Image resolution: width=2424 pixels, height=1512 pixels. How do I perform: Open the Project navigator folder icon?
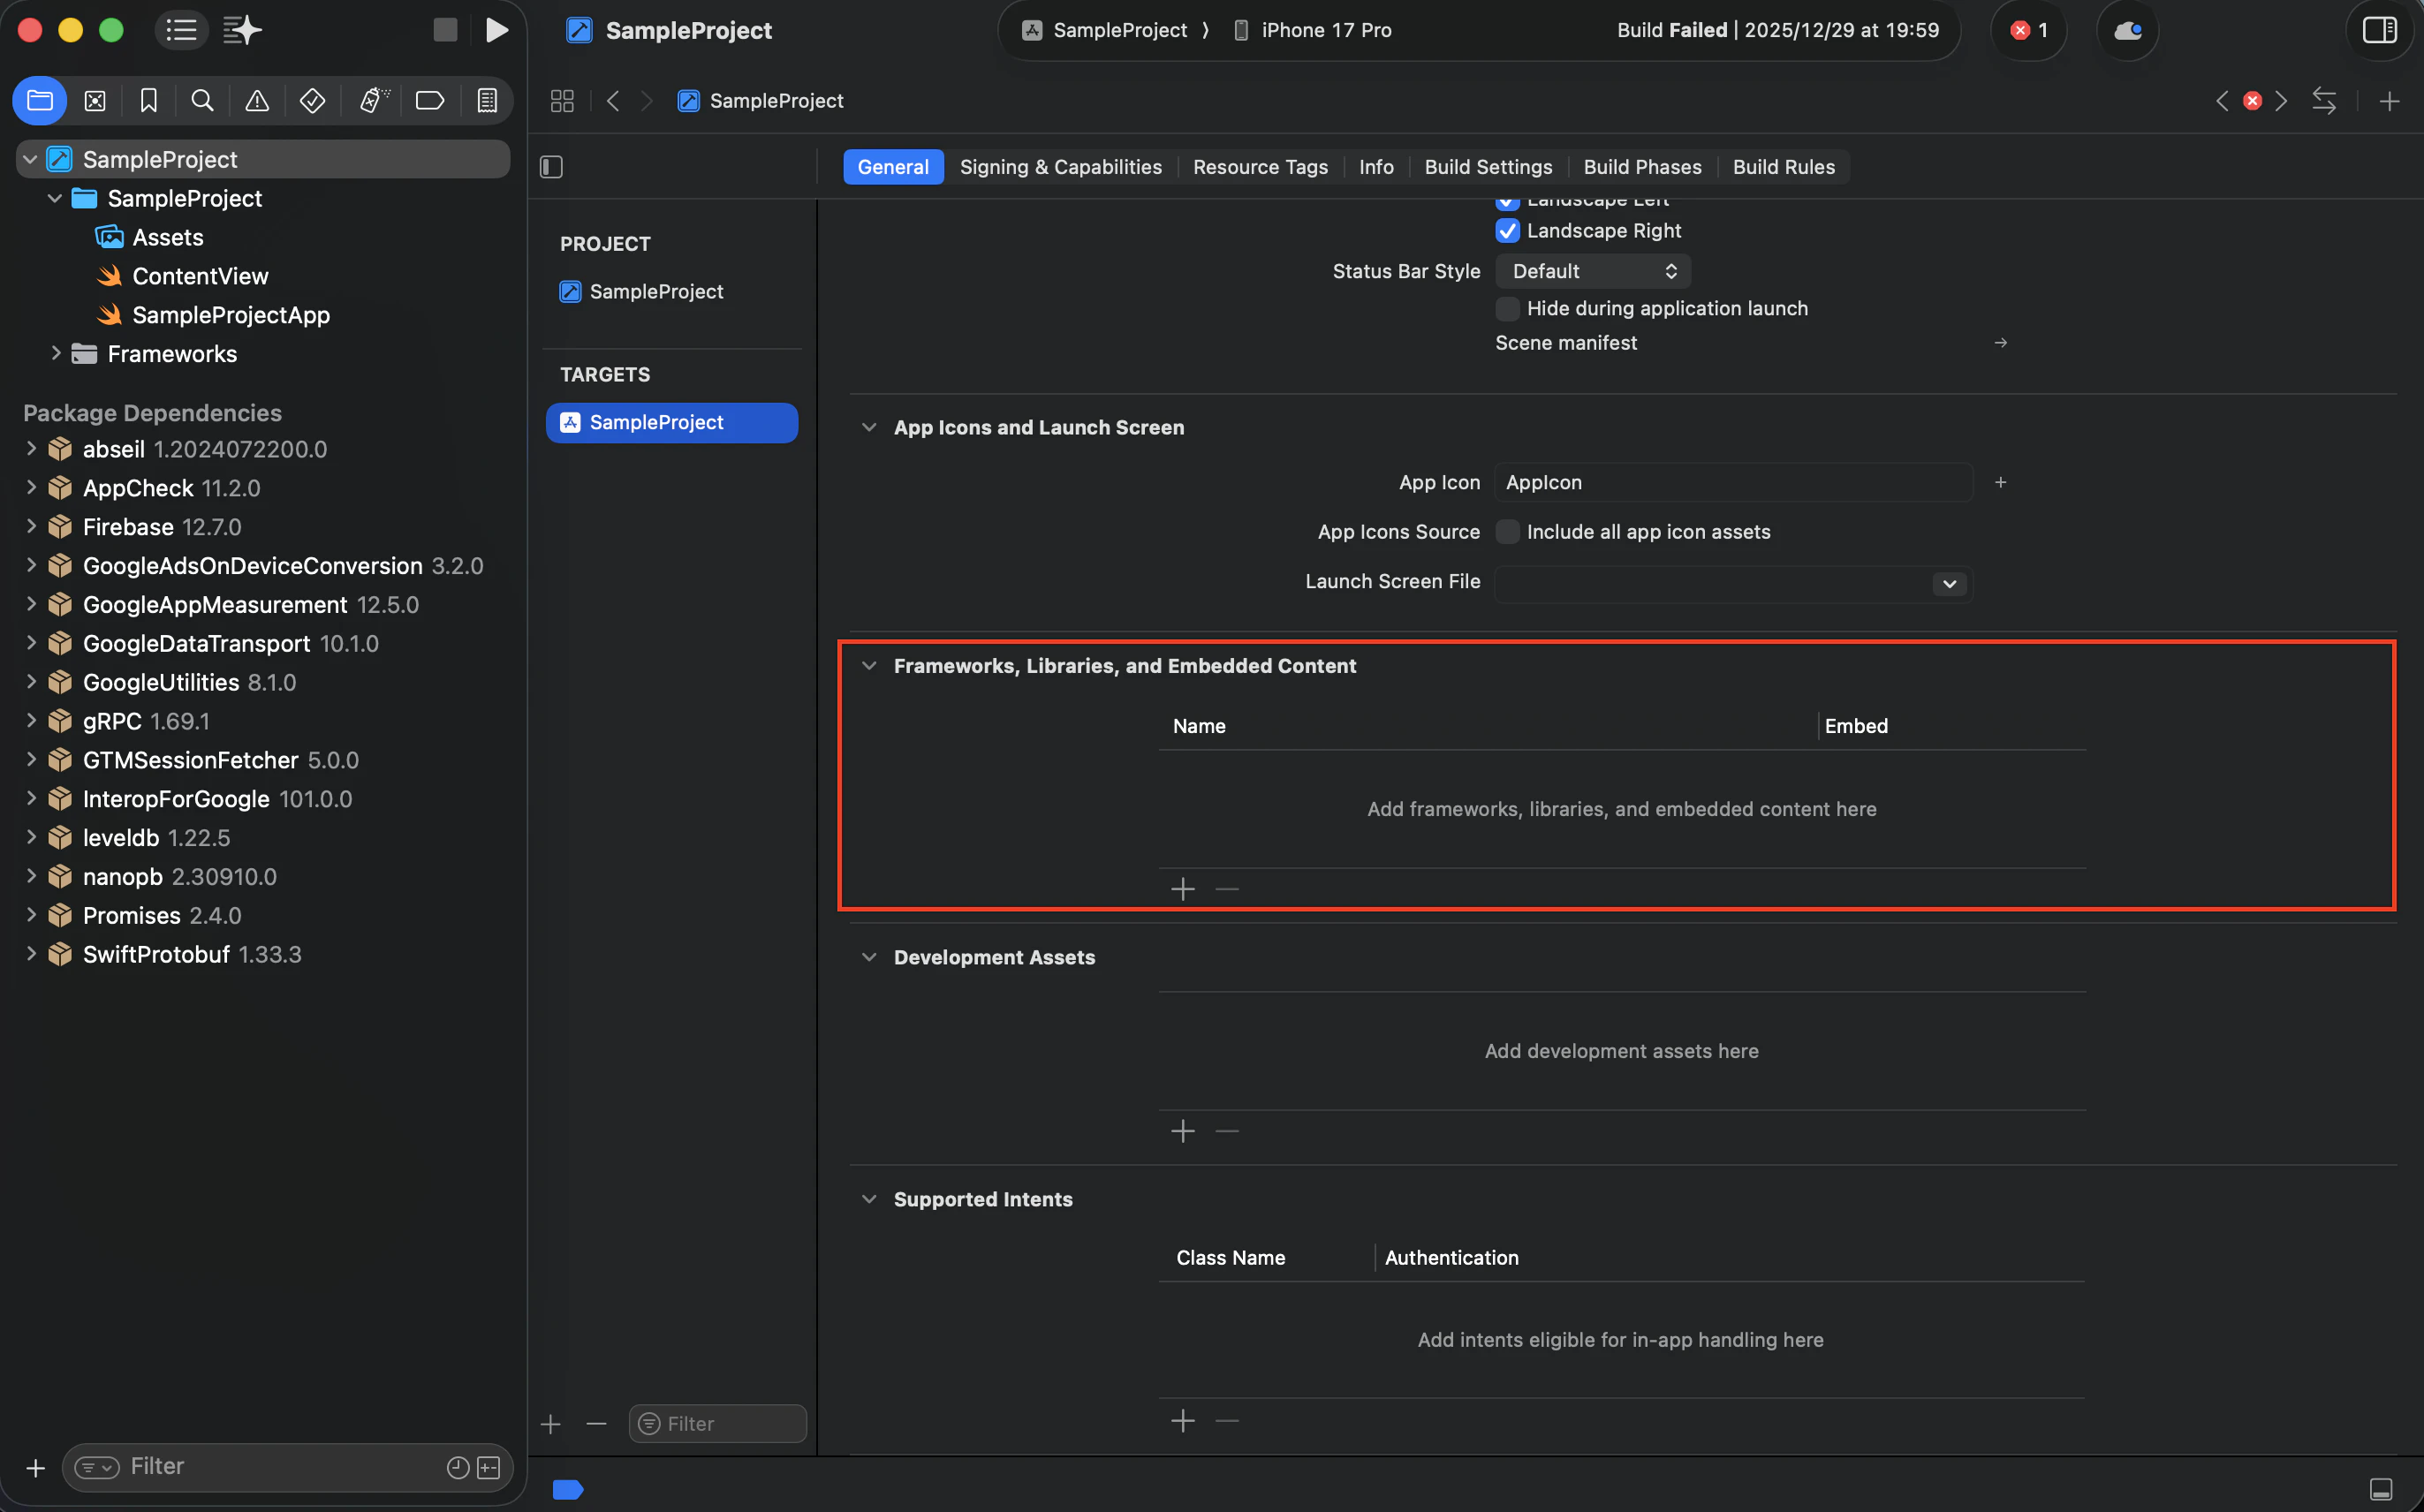coord(40,101)
